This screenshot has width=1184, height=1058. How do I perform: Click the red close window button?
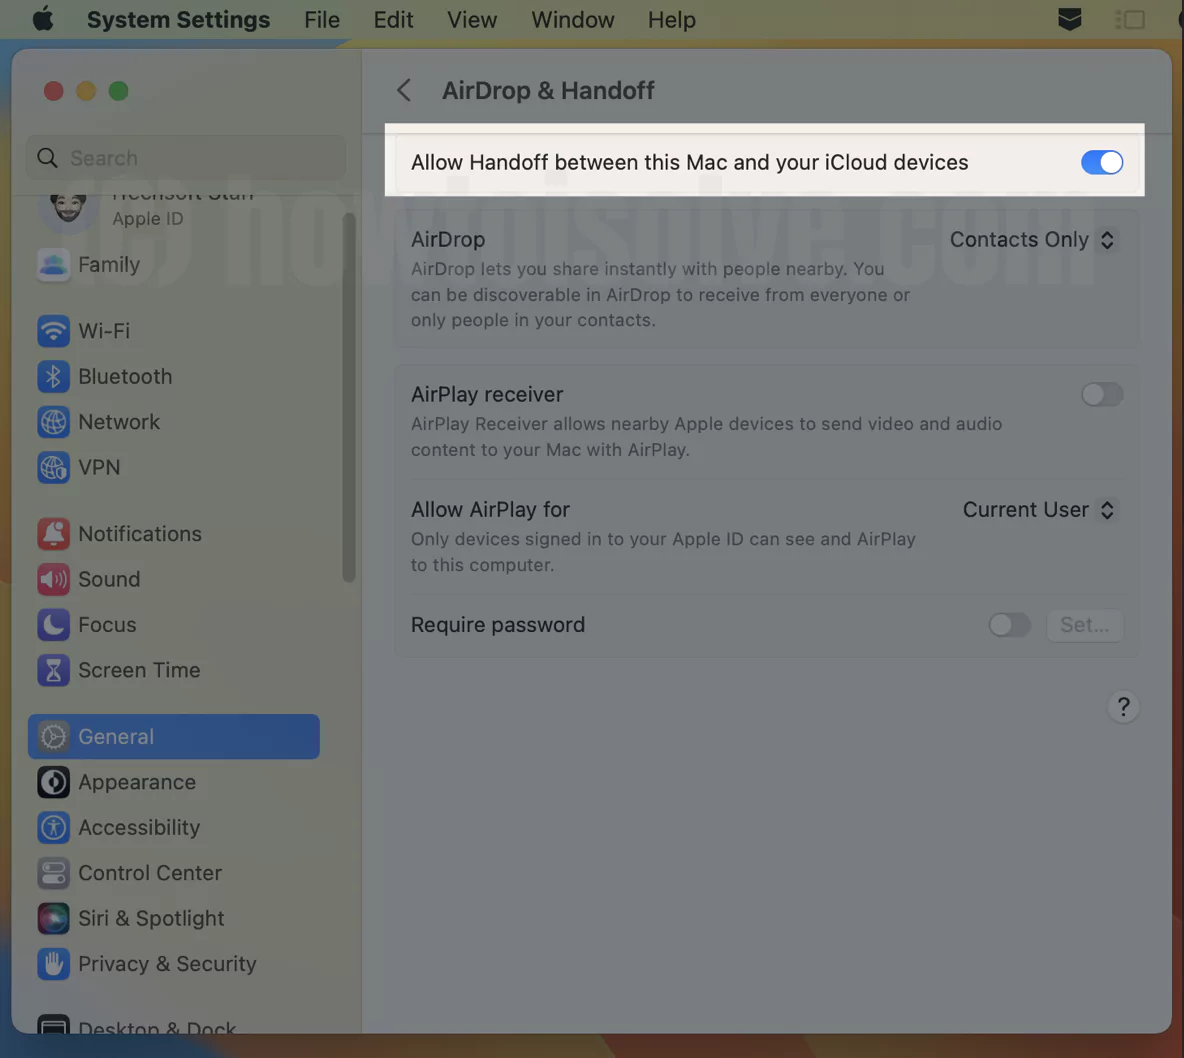point(54,91)
